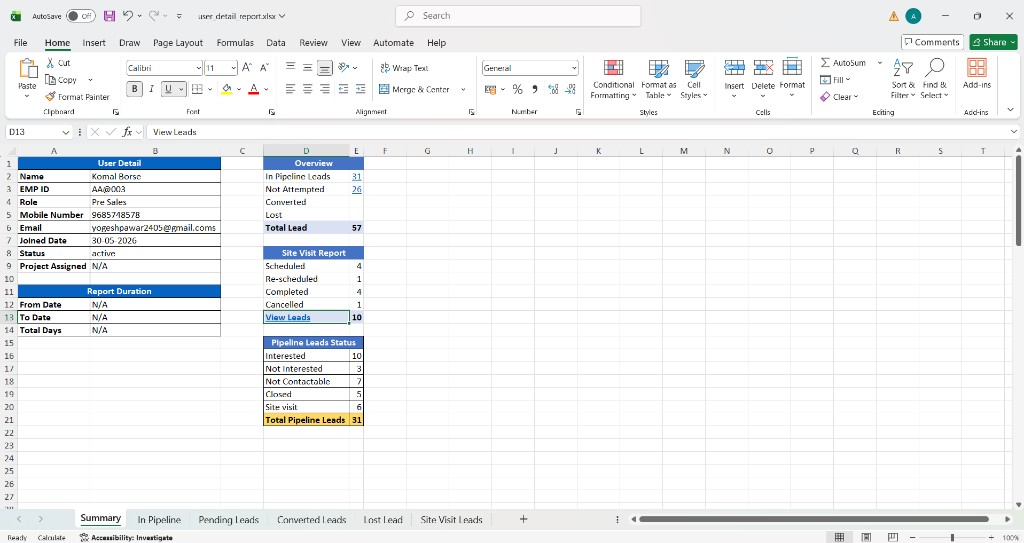Collapse the ribbon with the chevron

click(x=1010, y=110)
